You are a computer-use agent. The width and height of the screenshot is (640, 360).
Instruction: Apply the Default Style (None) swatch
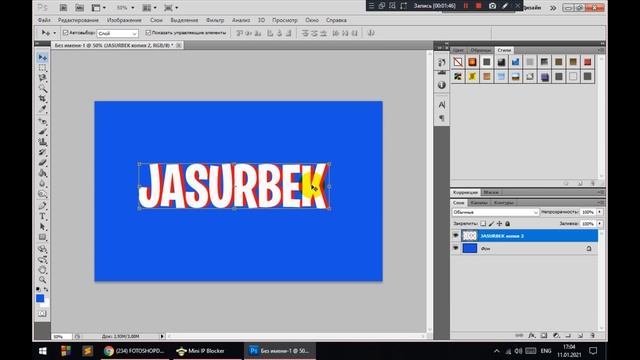point(458,62)
